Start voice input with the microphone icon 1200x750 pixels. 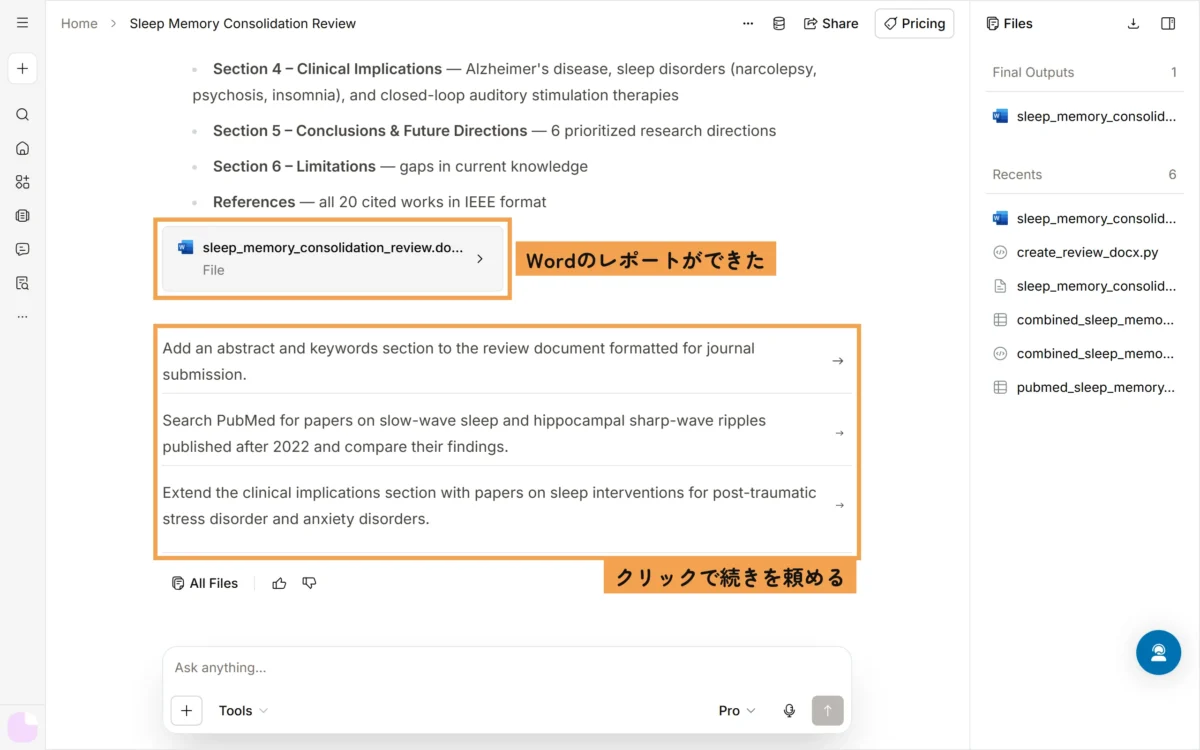(789, 711)
